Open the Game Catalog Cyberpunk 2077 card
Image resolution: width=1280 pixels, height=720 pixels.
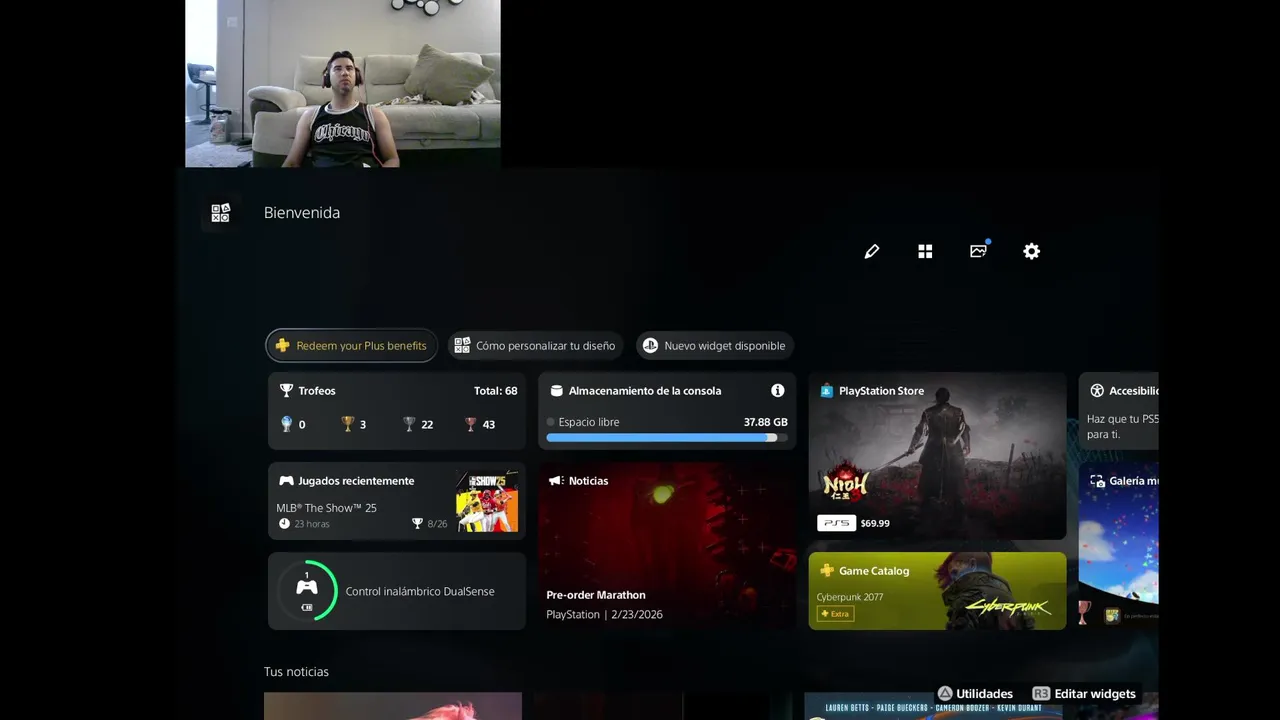937,591
